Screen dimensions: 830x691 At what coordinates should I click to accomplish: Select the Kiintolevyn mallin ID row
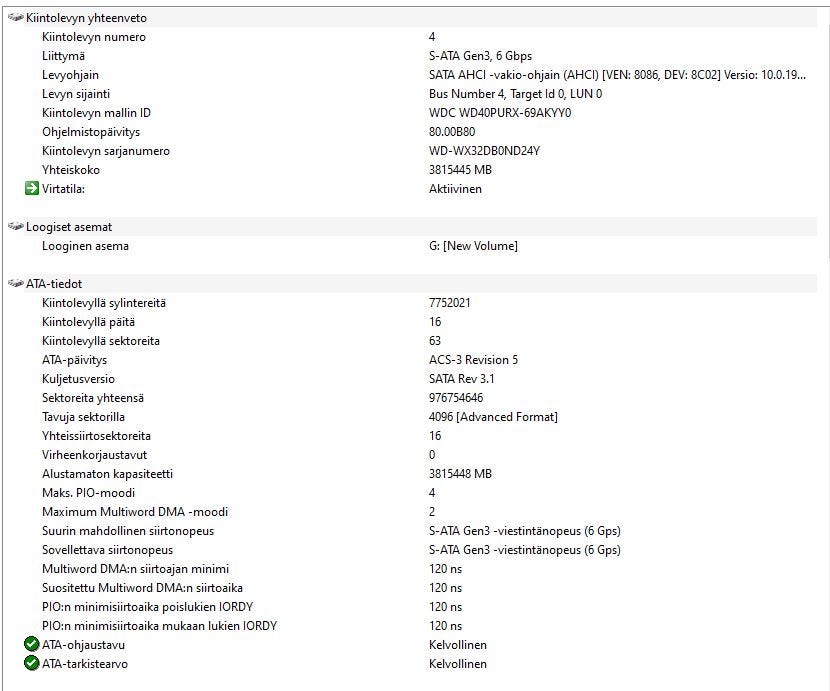click(412, 113)
